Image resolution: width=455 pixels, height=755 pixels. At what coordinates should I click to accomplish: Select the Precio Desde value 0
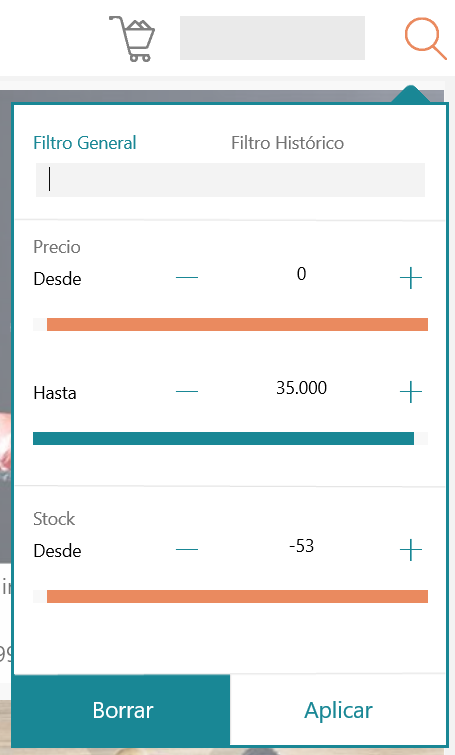[301, 274]
